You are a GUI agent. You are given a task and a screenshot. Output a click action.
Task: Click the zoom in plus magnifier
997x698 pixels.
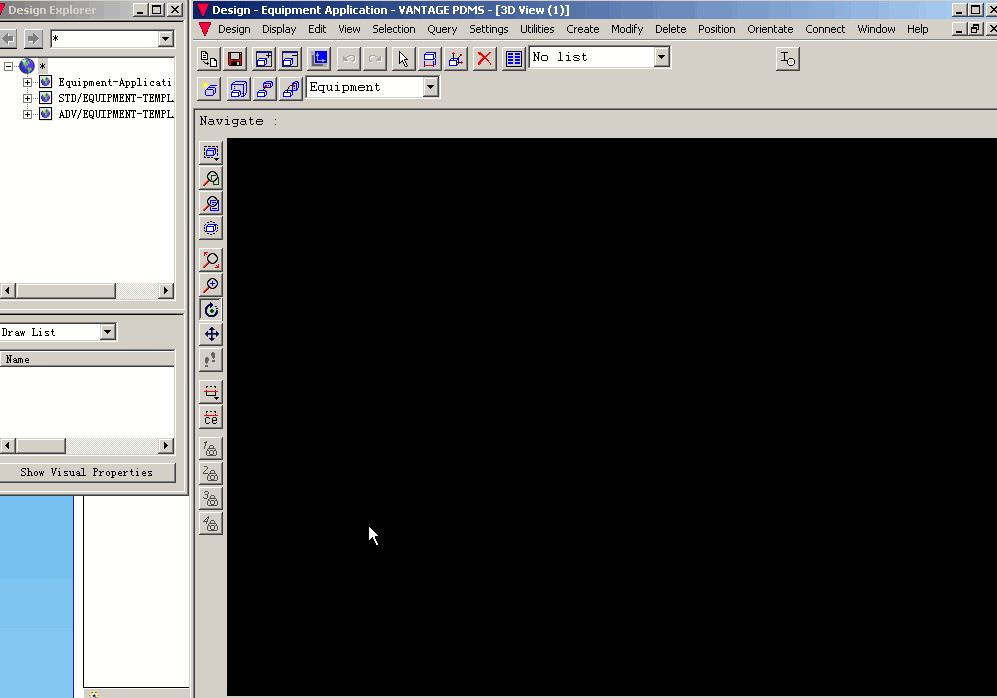click(x=211, y=284)
